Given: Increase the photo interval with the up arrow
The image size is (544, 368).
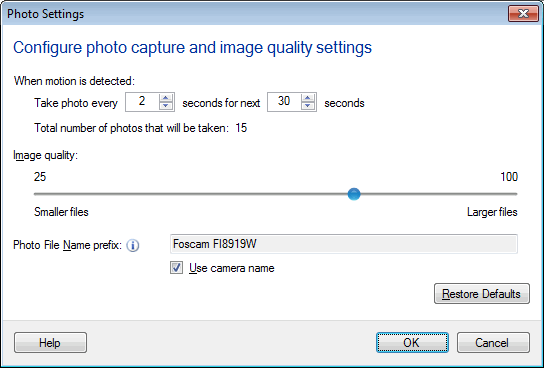Looking at the screenshot, I should coord(166,98).
